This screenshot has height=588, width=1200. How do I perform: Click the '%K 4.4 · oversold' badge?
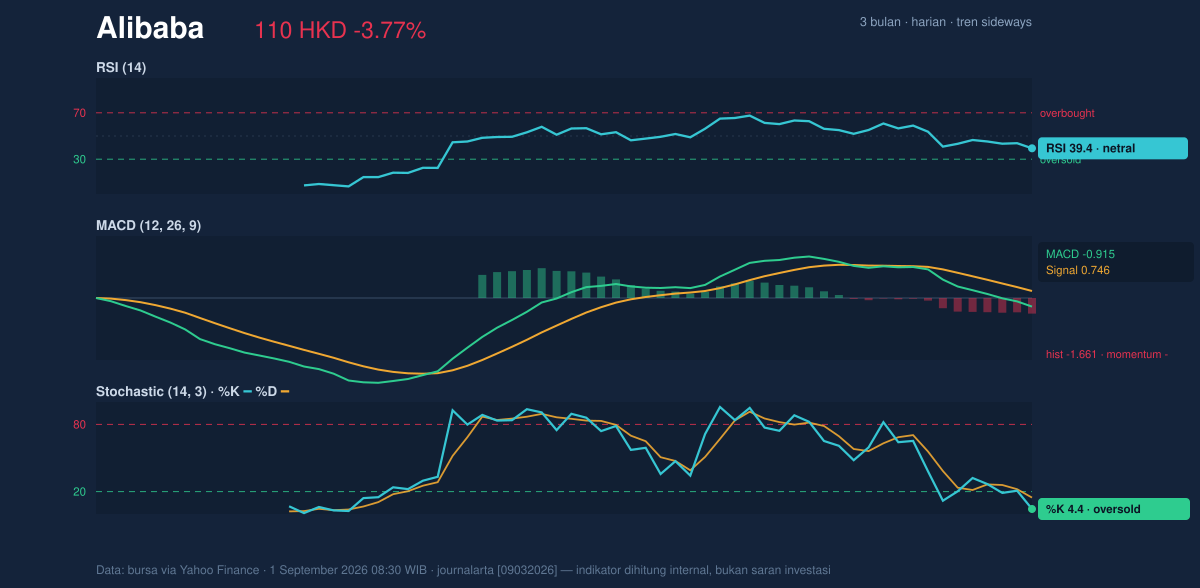coord(1113,509)
